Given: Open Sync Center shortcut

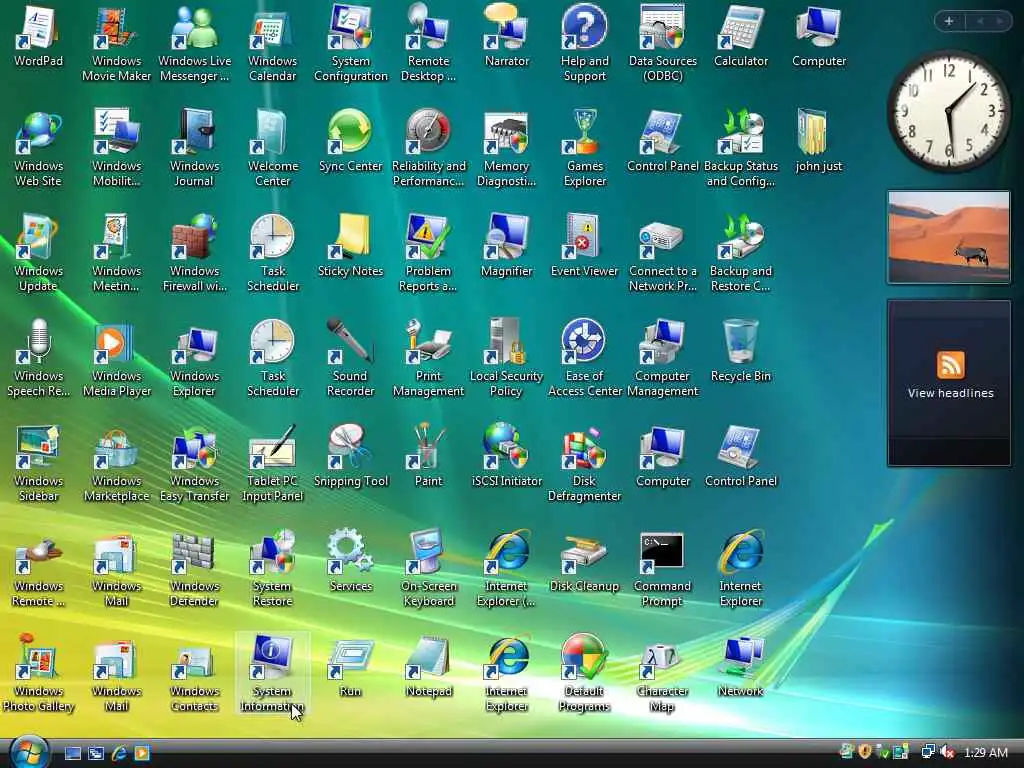Looking at the screenshot, I should (x=351, y=142).
